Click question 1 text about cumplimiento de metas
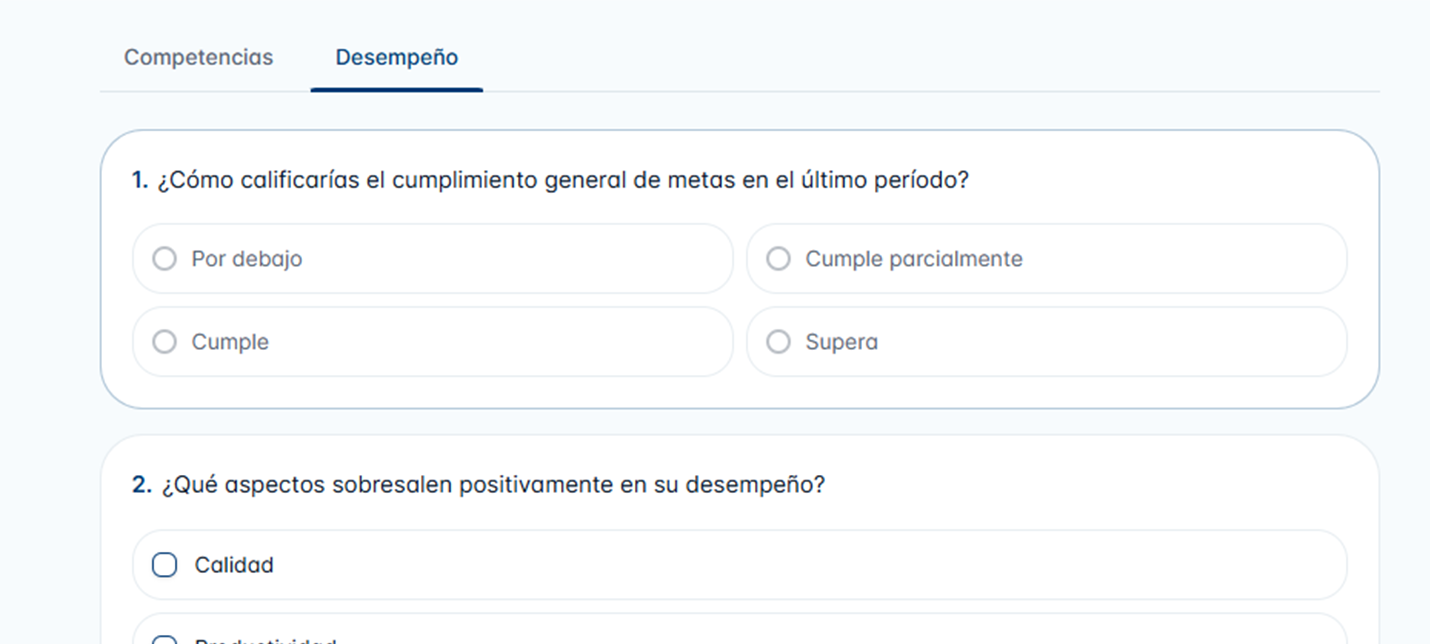The width and height of the screenshot is (1430, 644). (563, 181)
